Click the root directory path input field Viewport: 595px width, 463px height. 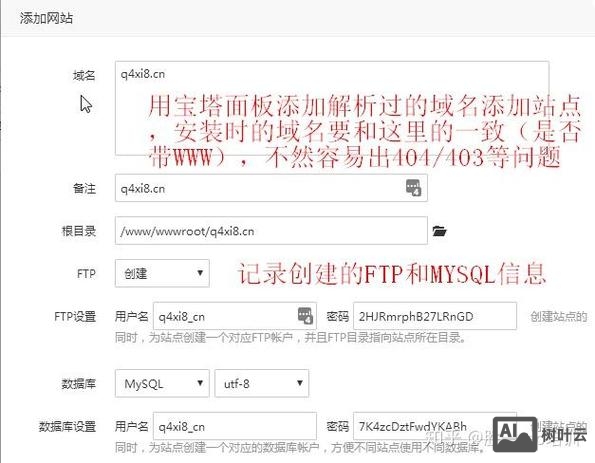[271, 231]
